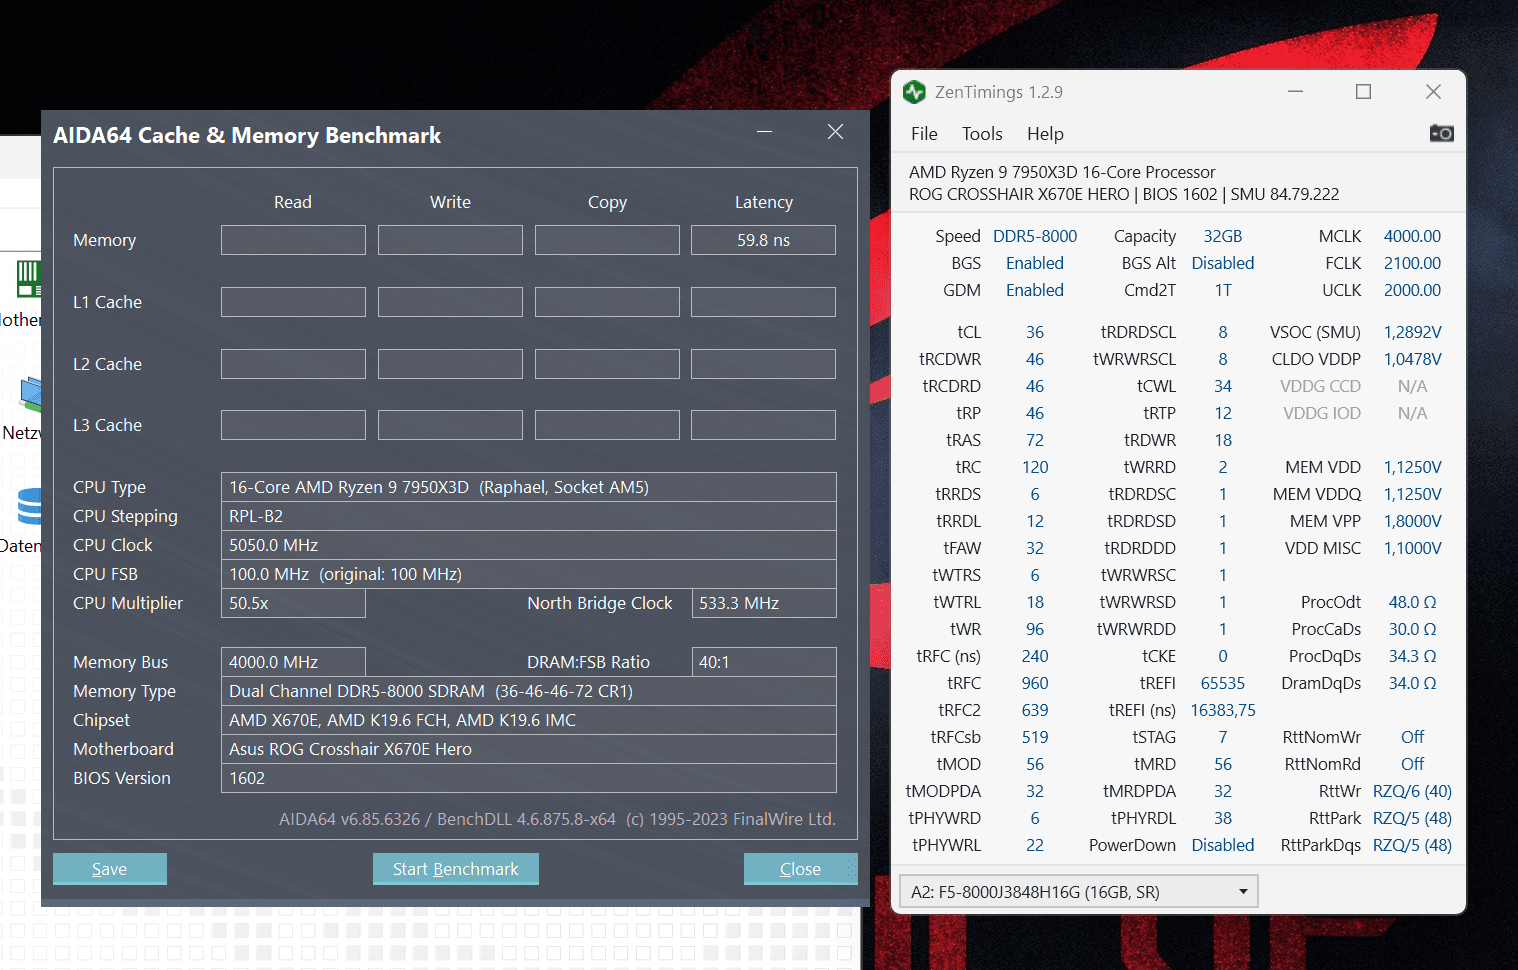The height and width of the screenshot is (970, 1518).
Task: Click the PowerDown Disabled value
Action: (1223, 845)
